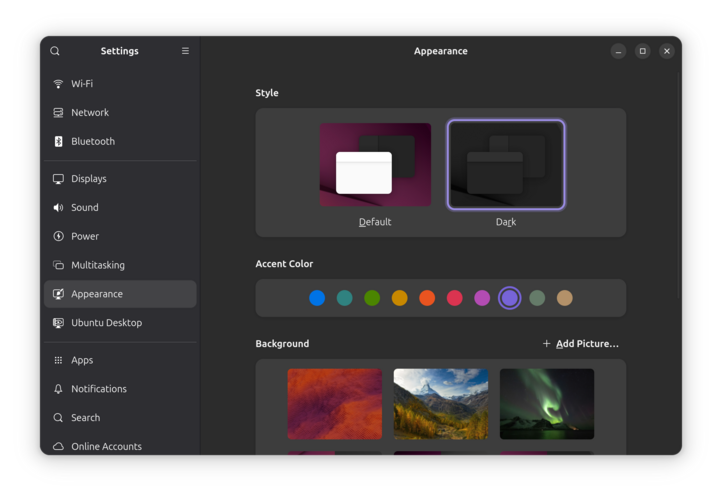
Task: Click the Power icon in sidebar
Action: pyautogui.click(x=58, y=237)
